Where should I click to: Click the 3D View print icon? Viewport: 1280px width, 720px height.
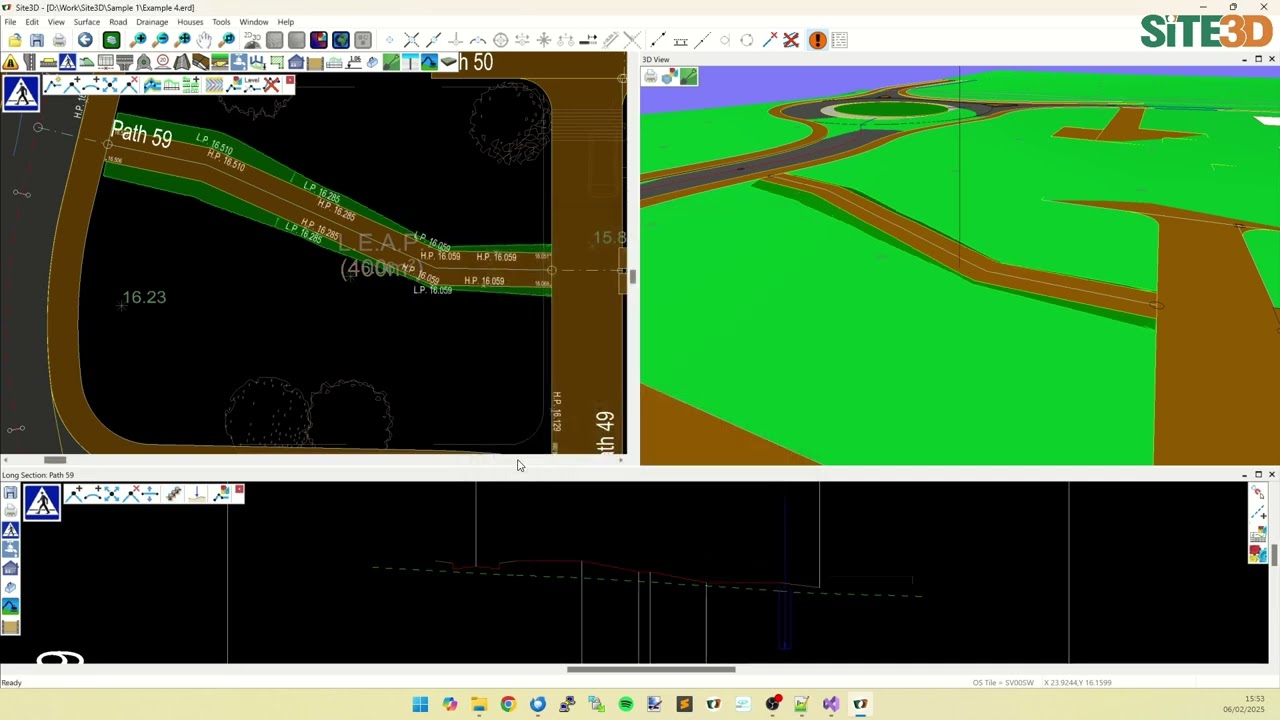pos(650,76)
